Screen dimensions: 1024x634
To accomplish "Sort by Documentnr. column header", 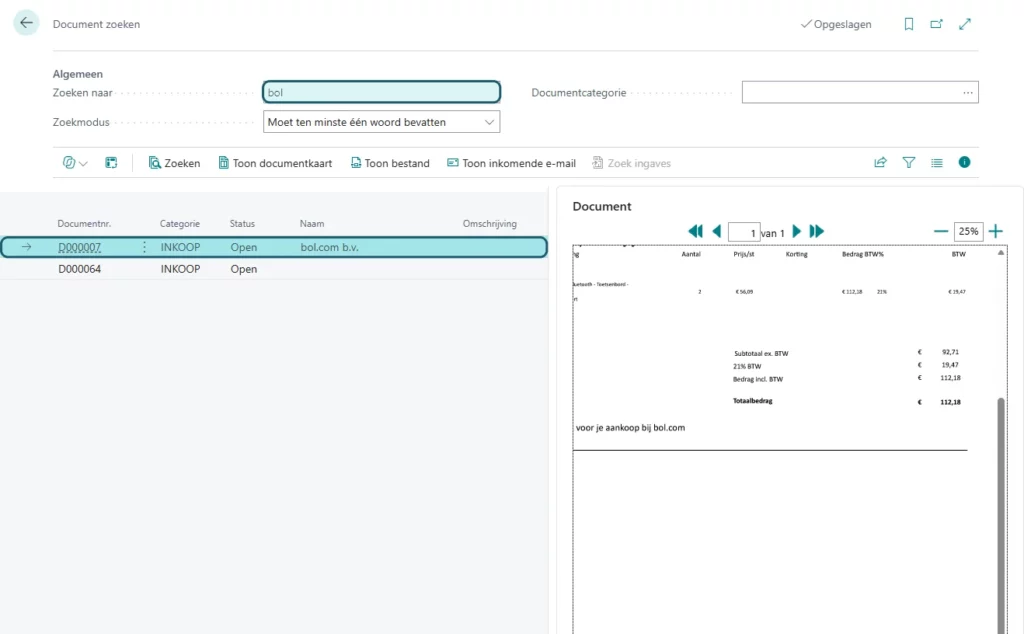I will coord(84,223).
